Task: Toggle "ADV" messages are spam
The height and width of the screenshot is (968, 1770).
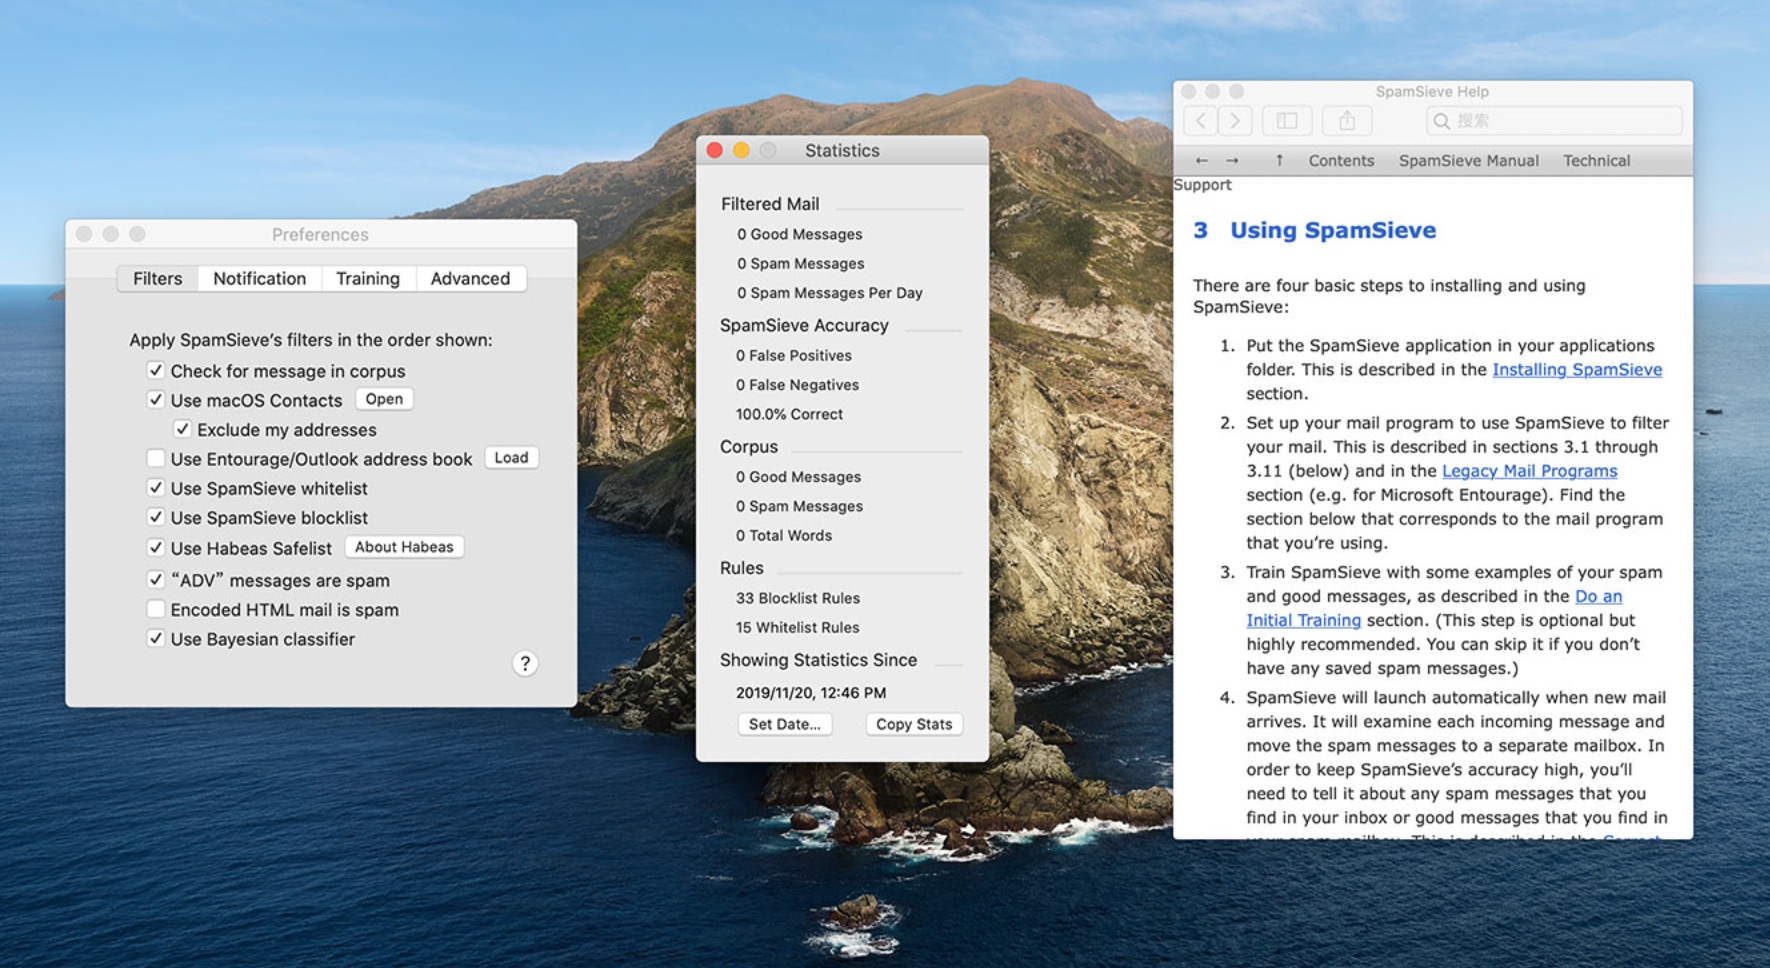Action: (x=156, y=579)
